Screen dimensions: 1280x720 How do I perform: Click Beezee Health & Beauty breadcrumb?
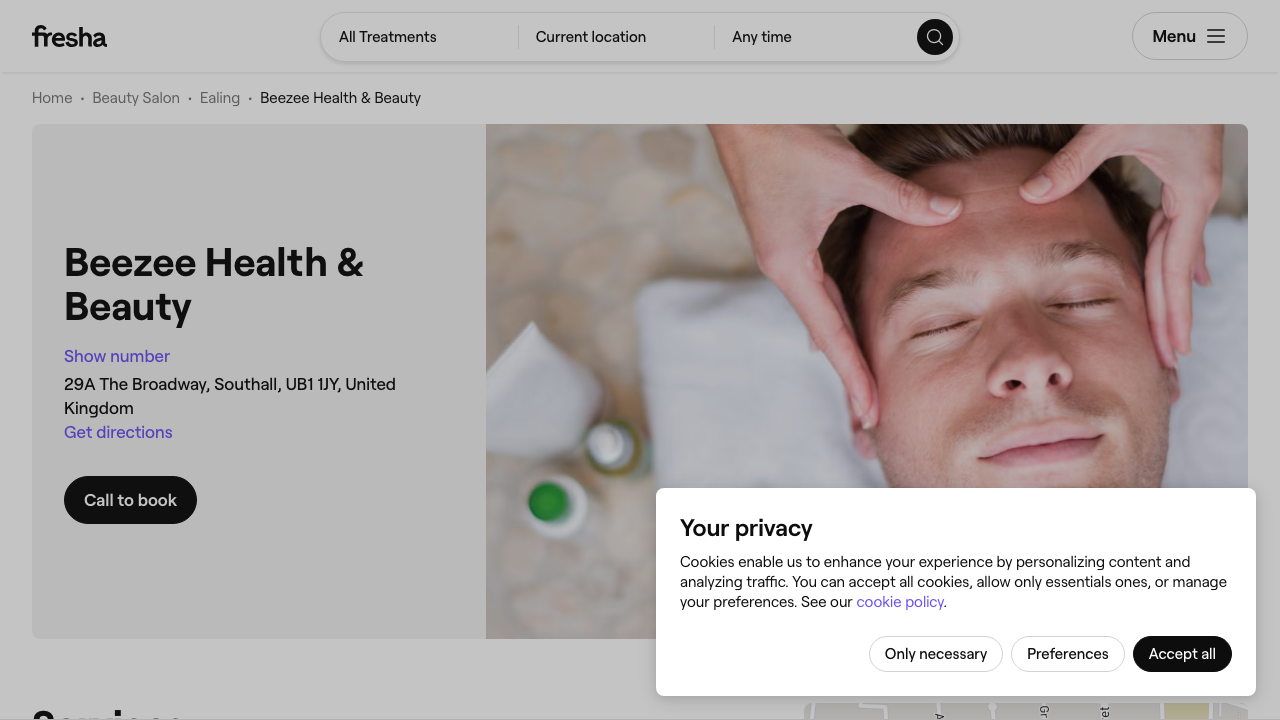tap(340, 98)
